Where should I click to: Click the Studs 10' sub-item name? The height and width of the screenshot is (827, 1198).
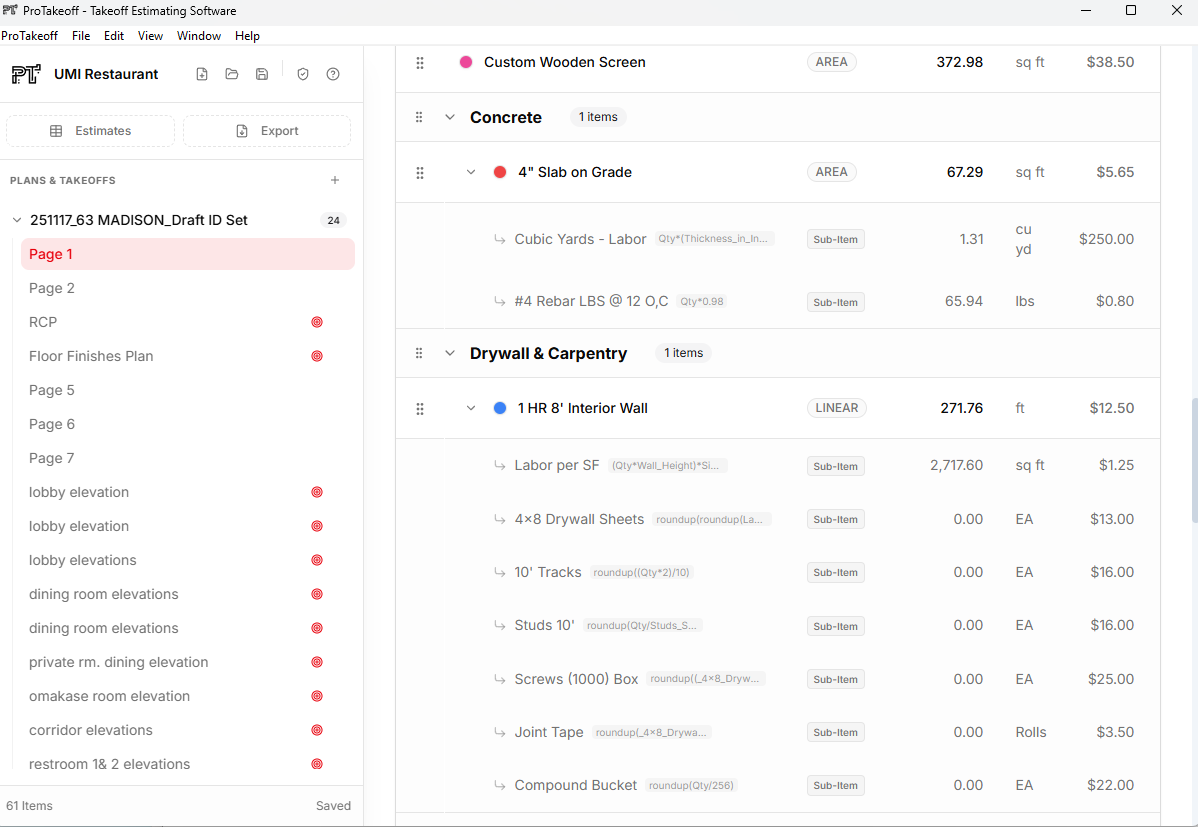point(545,625)
